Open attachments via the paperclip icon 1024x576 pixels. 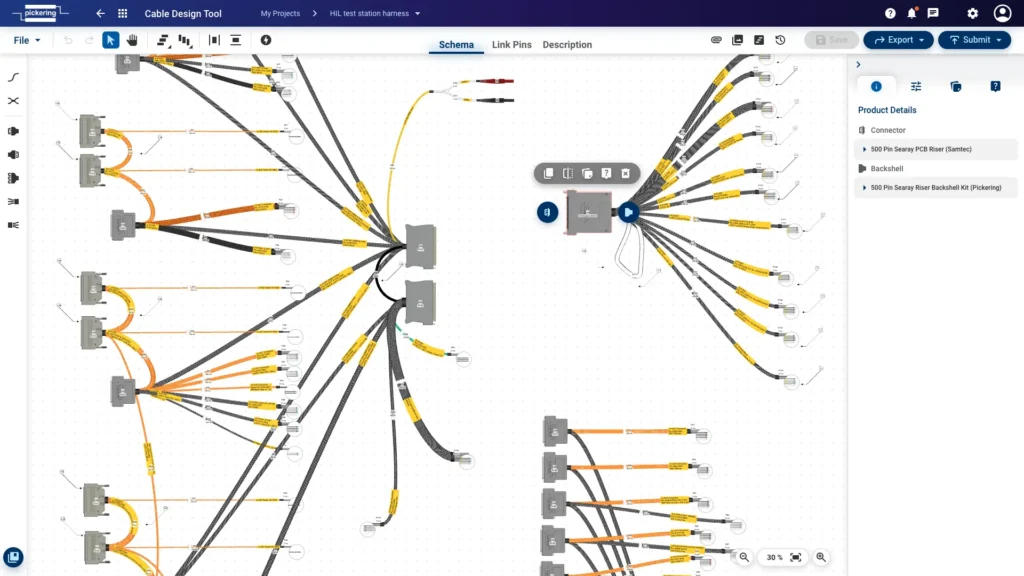point(716,40)
